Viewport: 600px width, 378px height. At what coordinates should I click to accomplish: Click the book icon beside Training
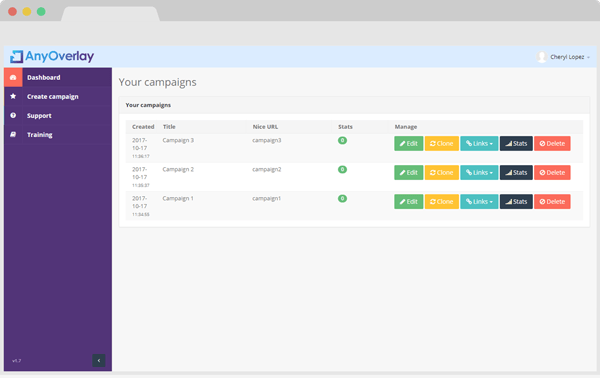coord(13,135)
